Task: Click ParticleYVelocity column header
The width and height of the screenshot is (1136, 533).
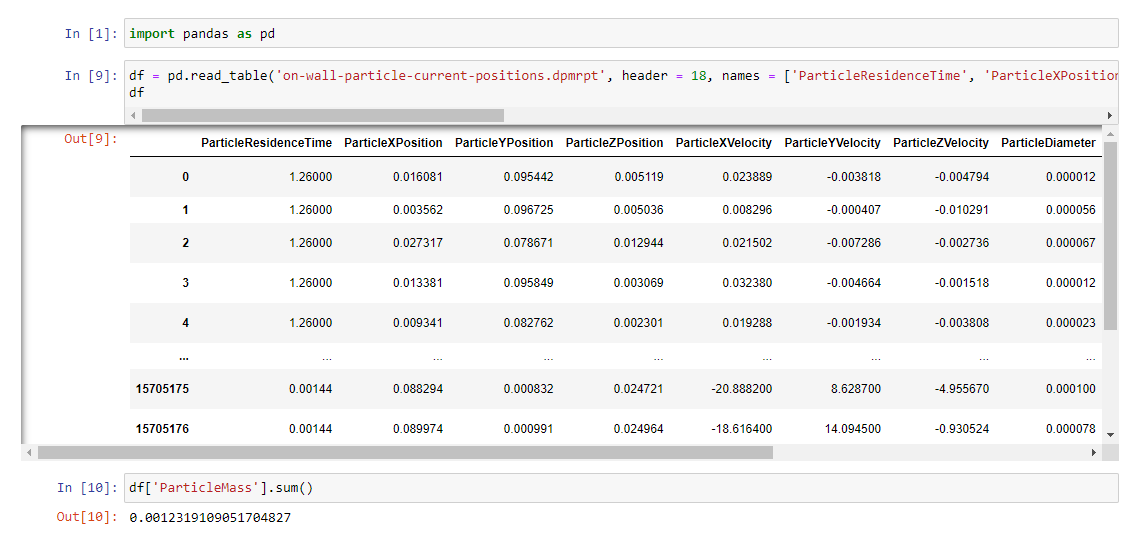Action: click(832, 143)
